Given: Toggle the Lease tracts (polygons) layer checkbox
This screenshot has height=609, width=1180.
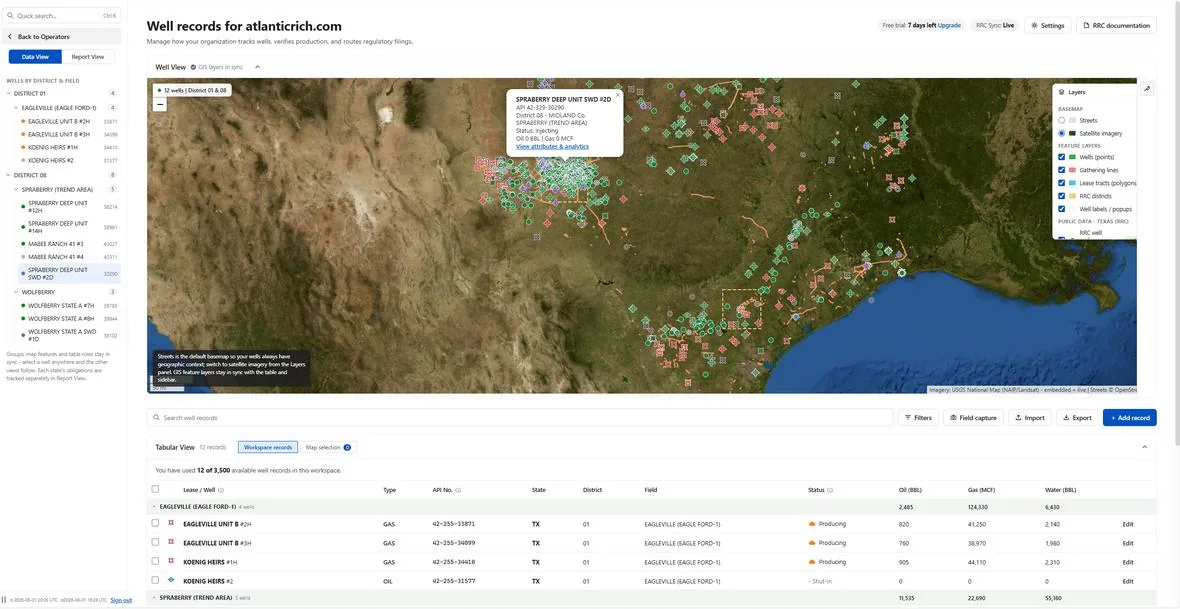Looking at the screenshot, I should pyautogui.click(x=1061, y=183).
